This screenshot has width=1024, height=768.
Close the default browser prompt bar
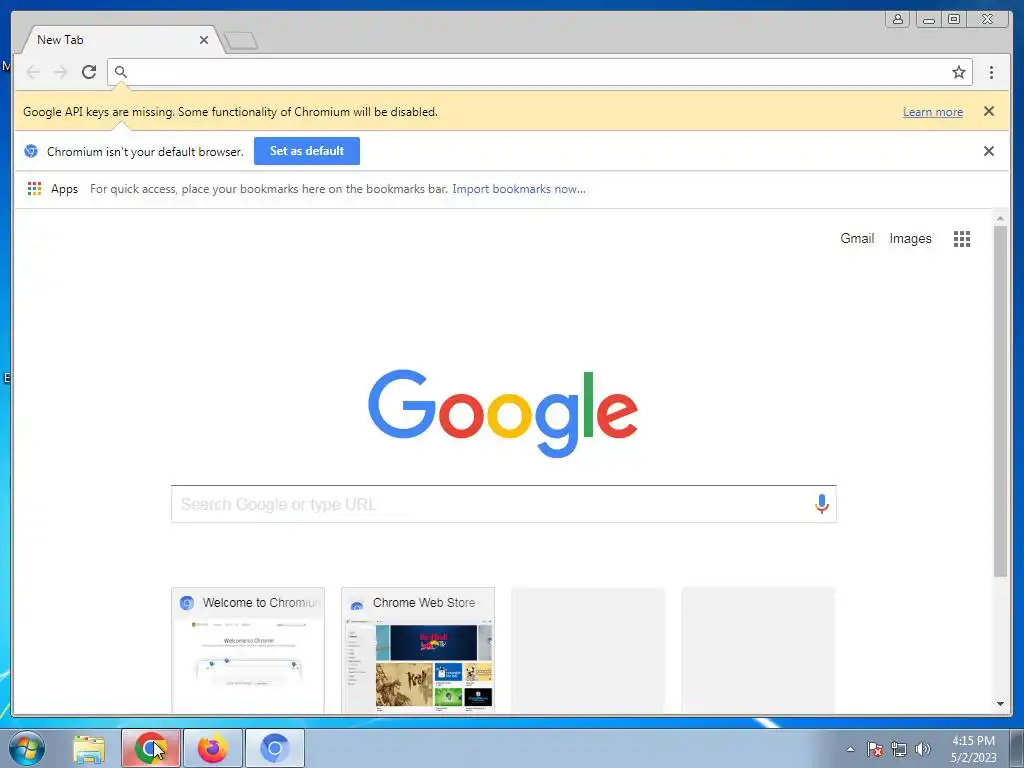point(989,152)
